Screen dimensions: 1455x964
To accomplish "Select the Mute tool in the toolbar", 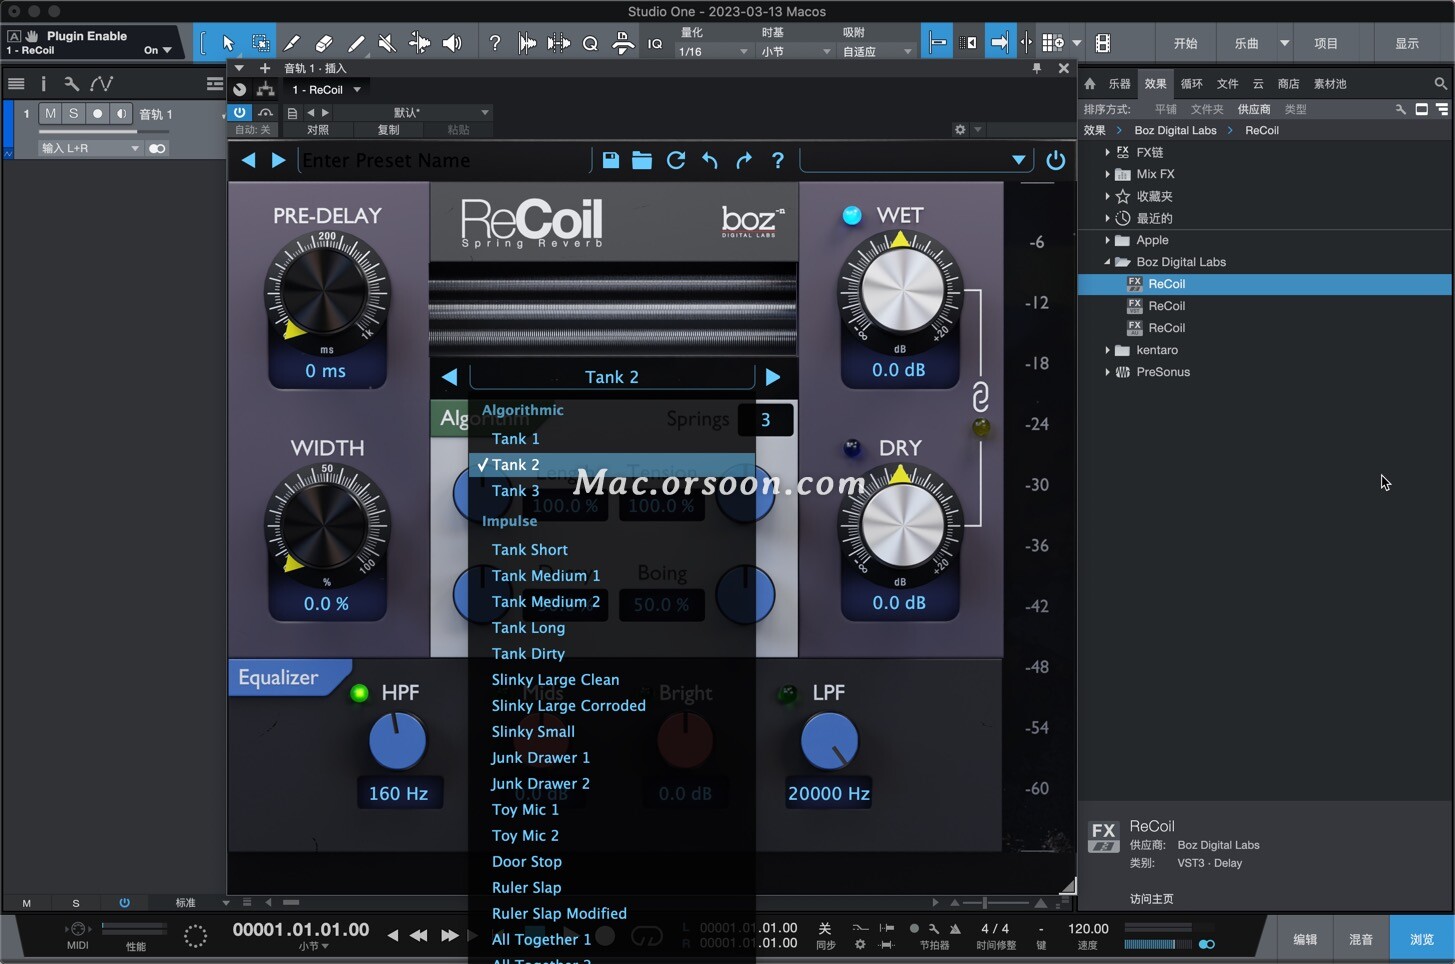I will (387, 43).
